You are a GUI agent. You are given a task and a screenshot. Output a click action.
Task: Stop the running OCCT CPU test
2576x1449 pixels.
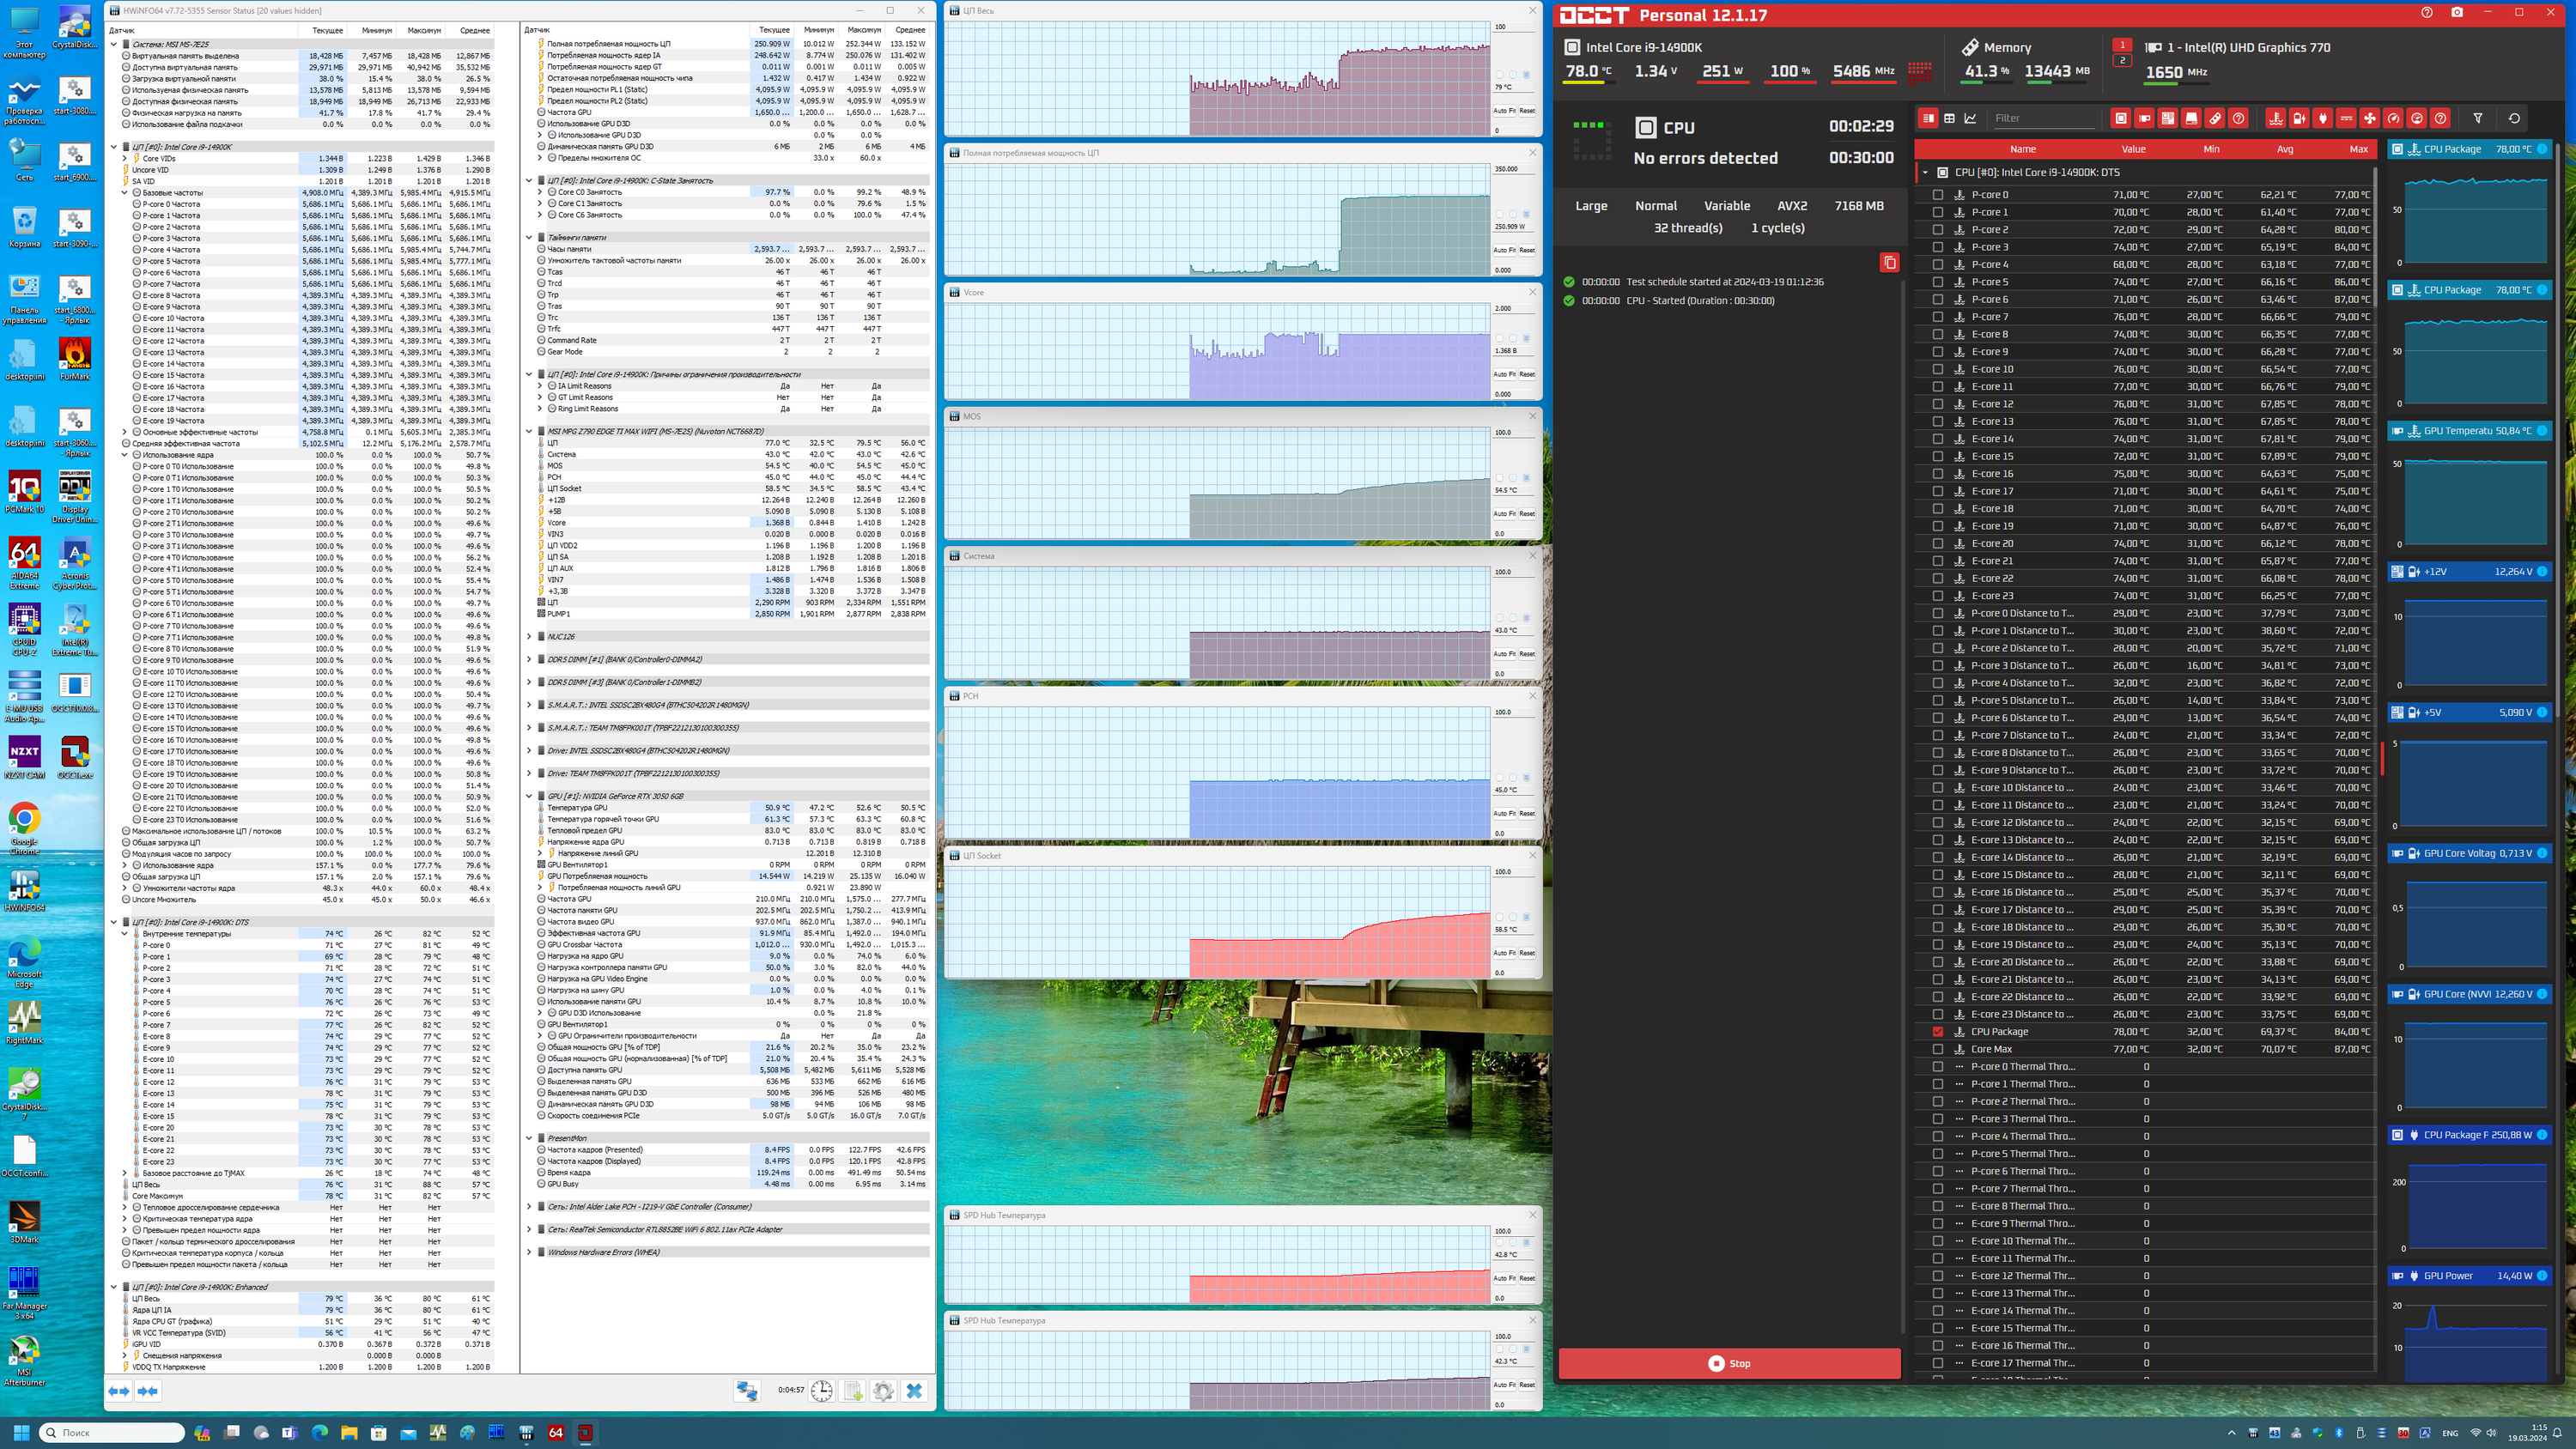[1729, 1363]
